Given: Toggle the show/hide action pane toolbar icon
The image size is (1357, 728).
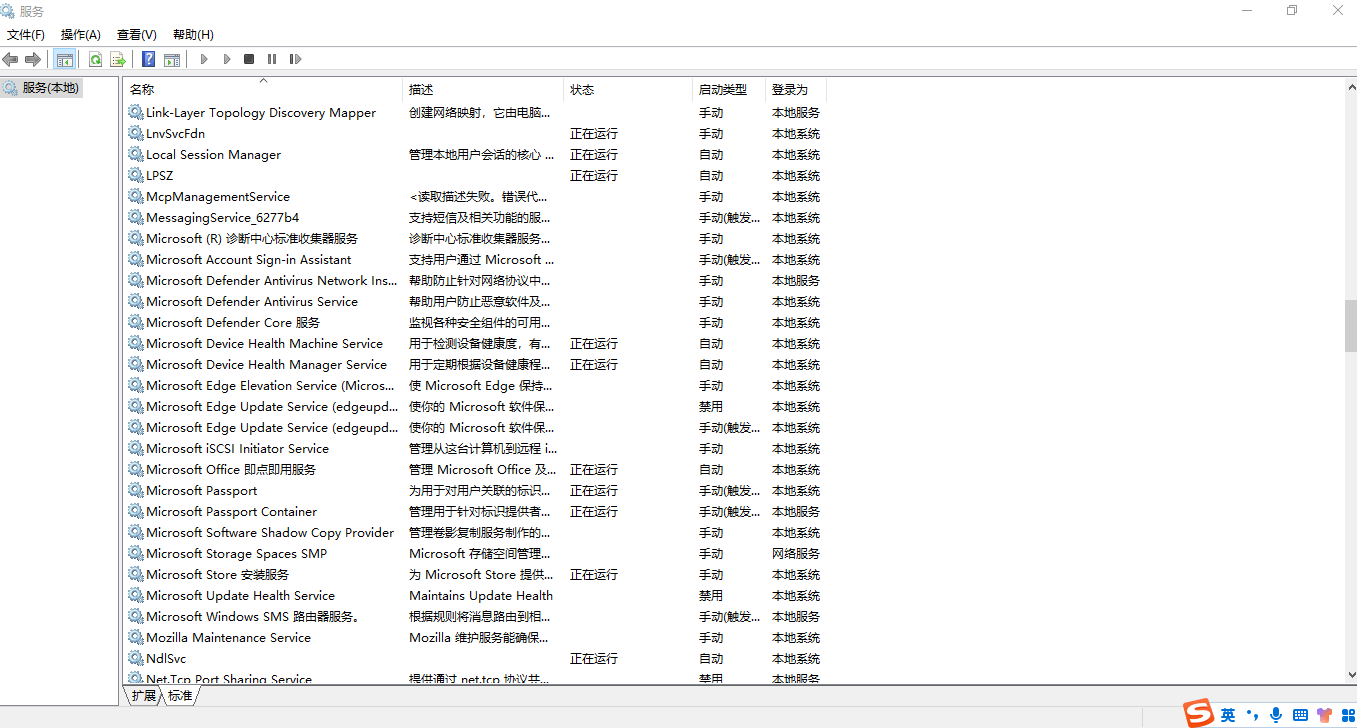Looking at the screenshot, I should (x=172, y=59).
